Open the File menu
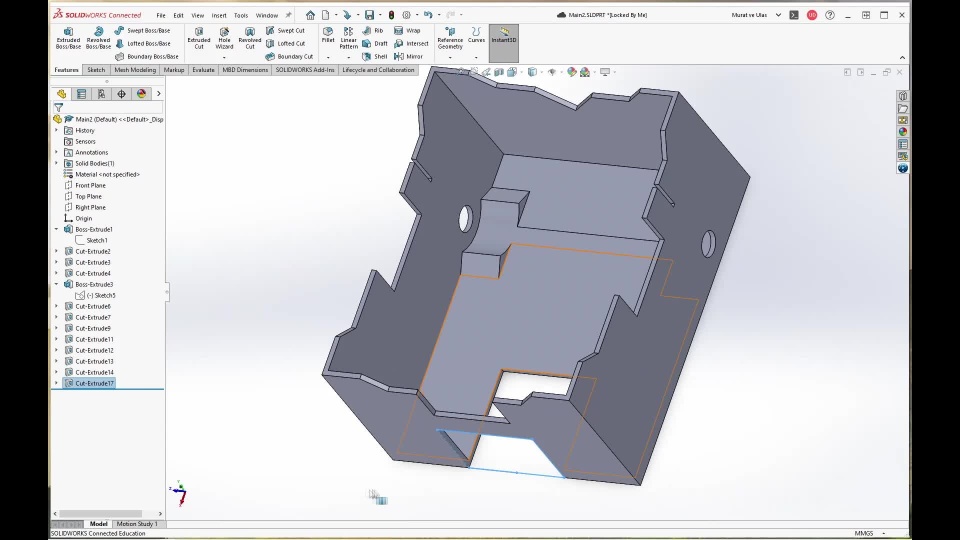This screenshot has width=960, height=540. point(160,15)
